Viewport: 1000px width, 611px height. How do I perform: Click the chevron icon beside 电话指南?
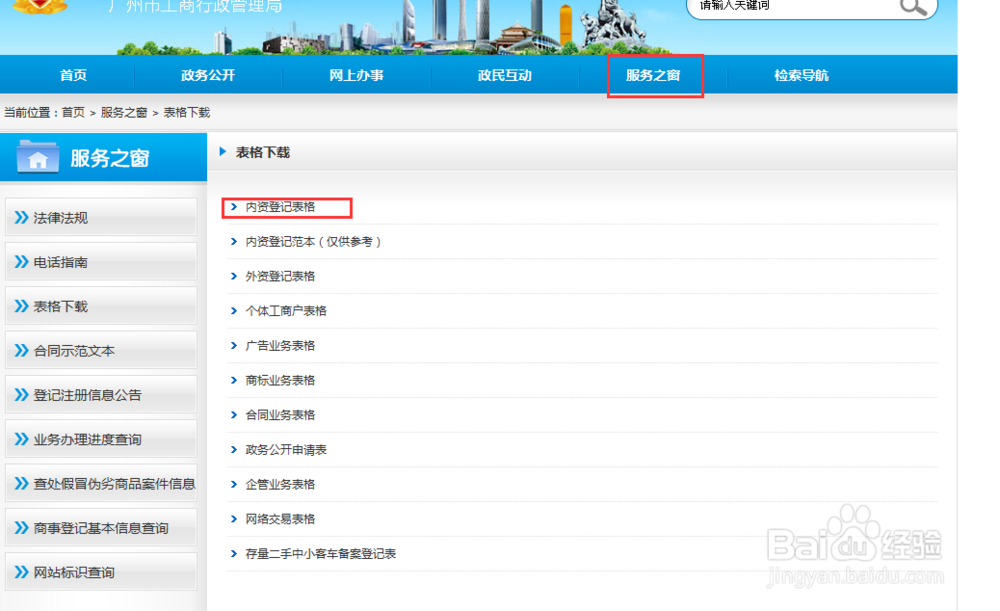[x=22, y=261]
